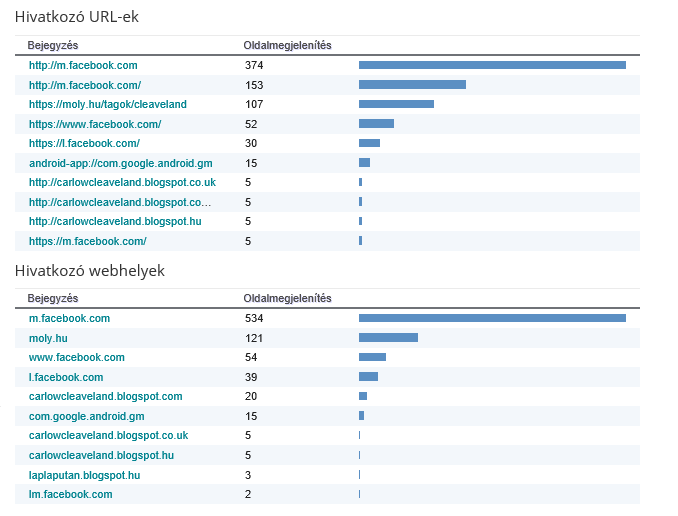
Task: Open the https://www.facebook.com/ referrer link
Action: click(95, 124)
